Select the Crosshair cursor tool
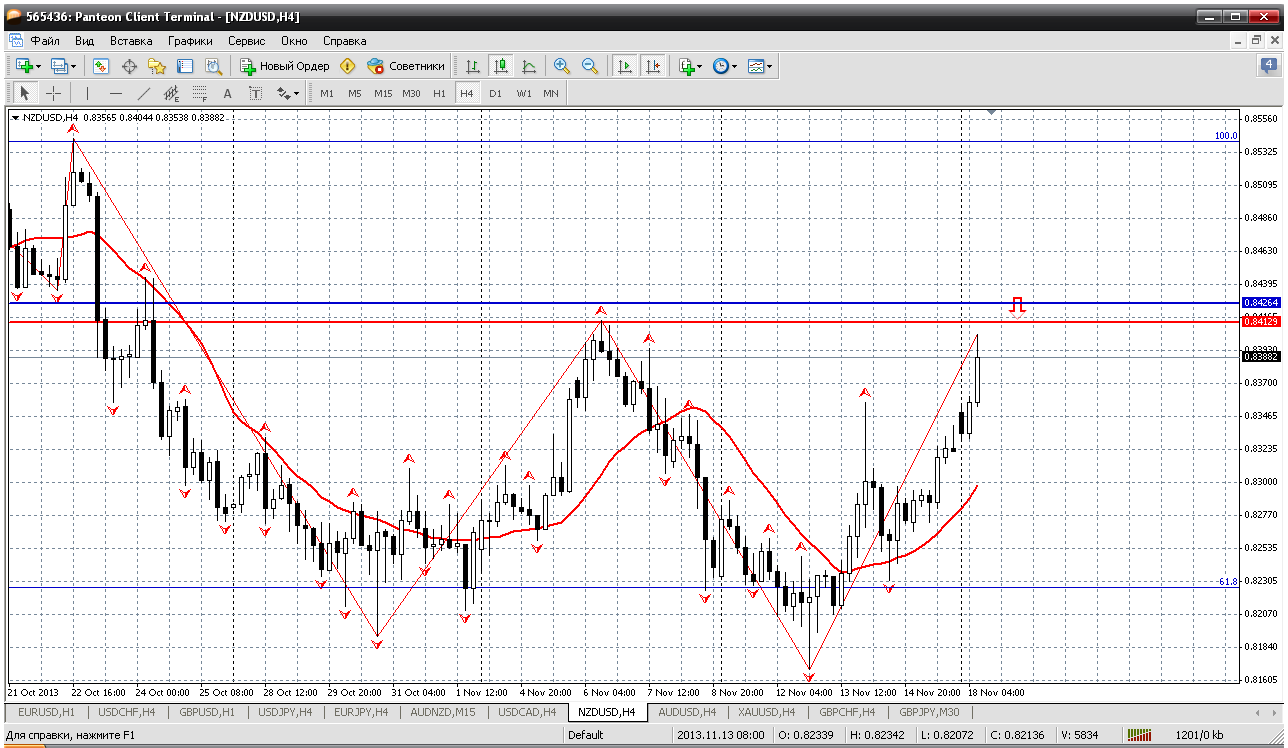1288x748 pixels. click(x=53, y=93)
